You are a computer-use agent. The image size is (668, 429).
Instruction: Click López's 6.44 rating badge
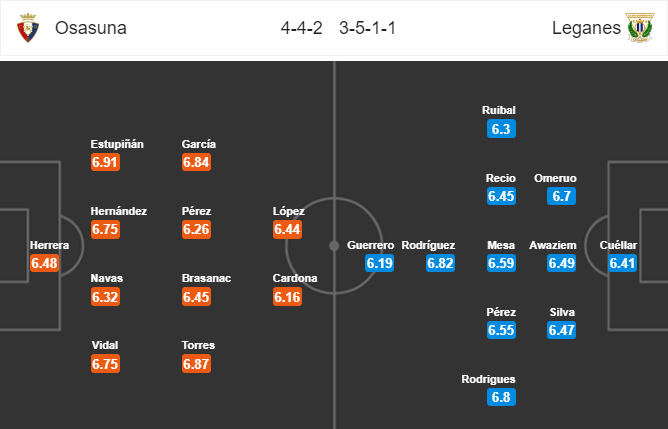[x=288, y=230]
